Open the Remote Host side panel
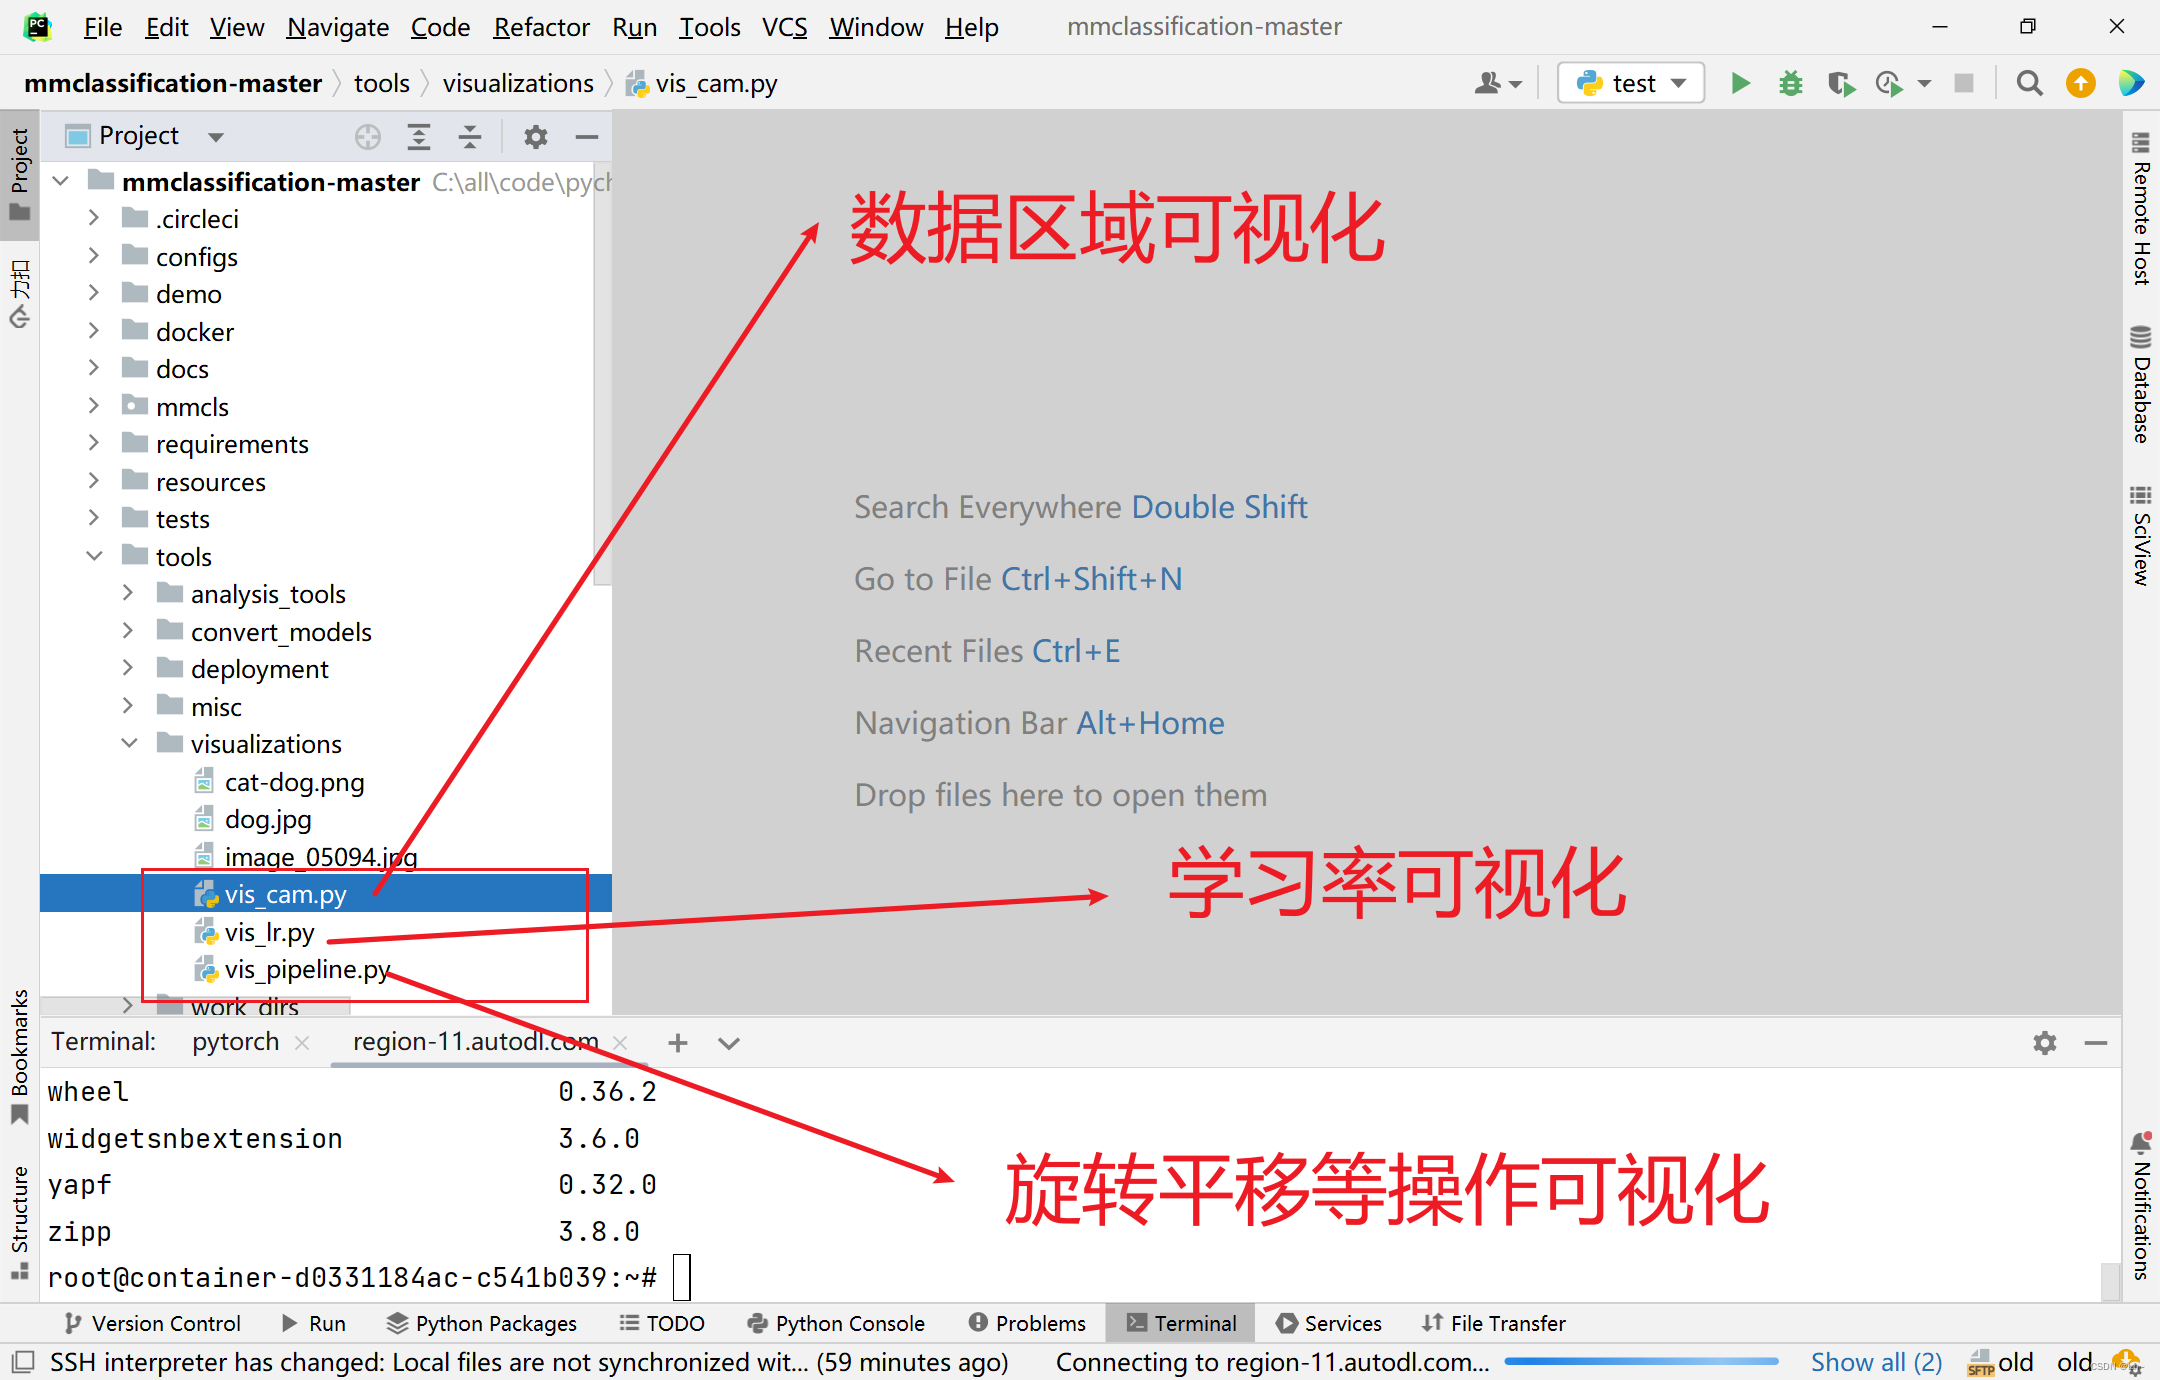Image resolution: width=2160 pixels, height=1380 pixels. click(2141, 210)
